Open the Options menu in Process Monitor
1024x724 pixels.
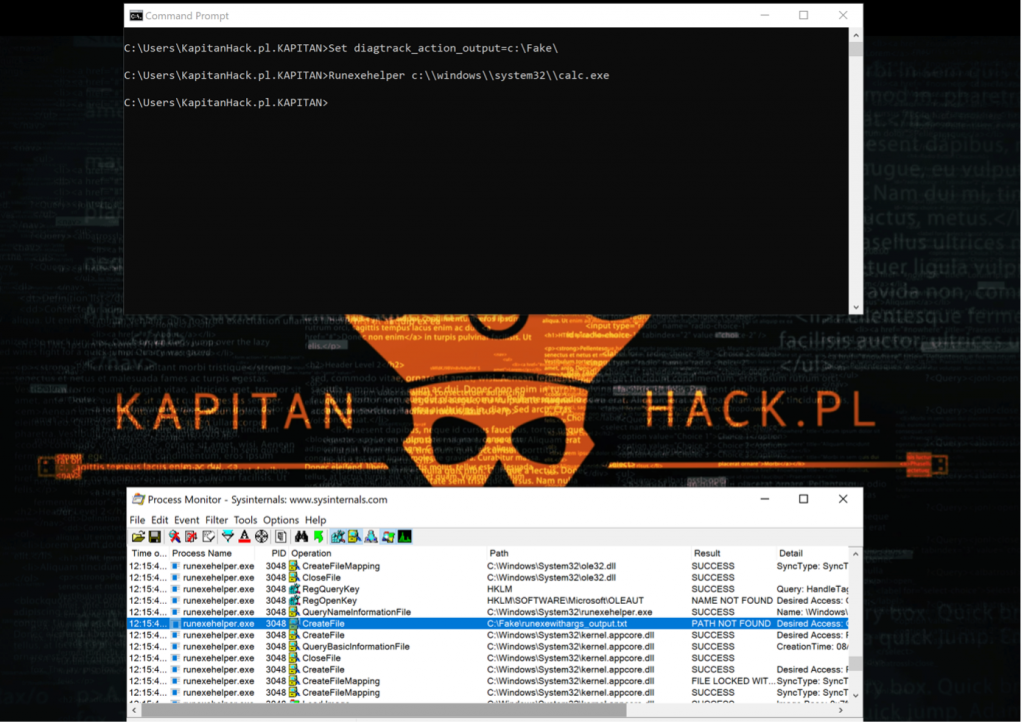tap(281, 520)
